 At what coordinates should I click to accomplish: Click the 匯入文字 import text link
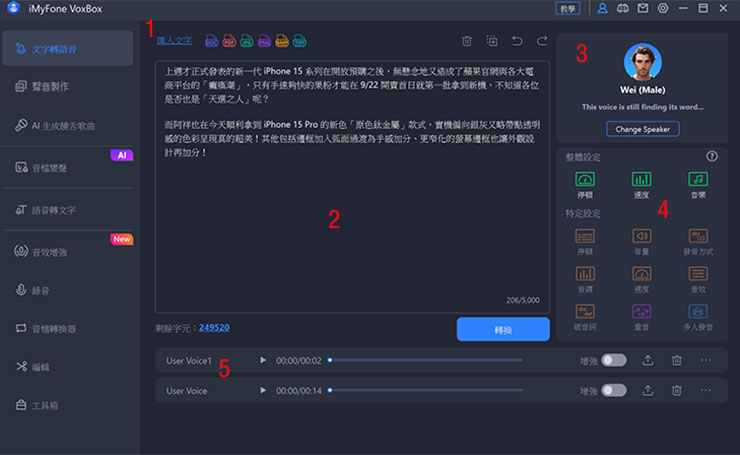174,41
